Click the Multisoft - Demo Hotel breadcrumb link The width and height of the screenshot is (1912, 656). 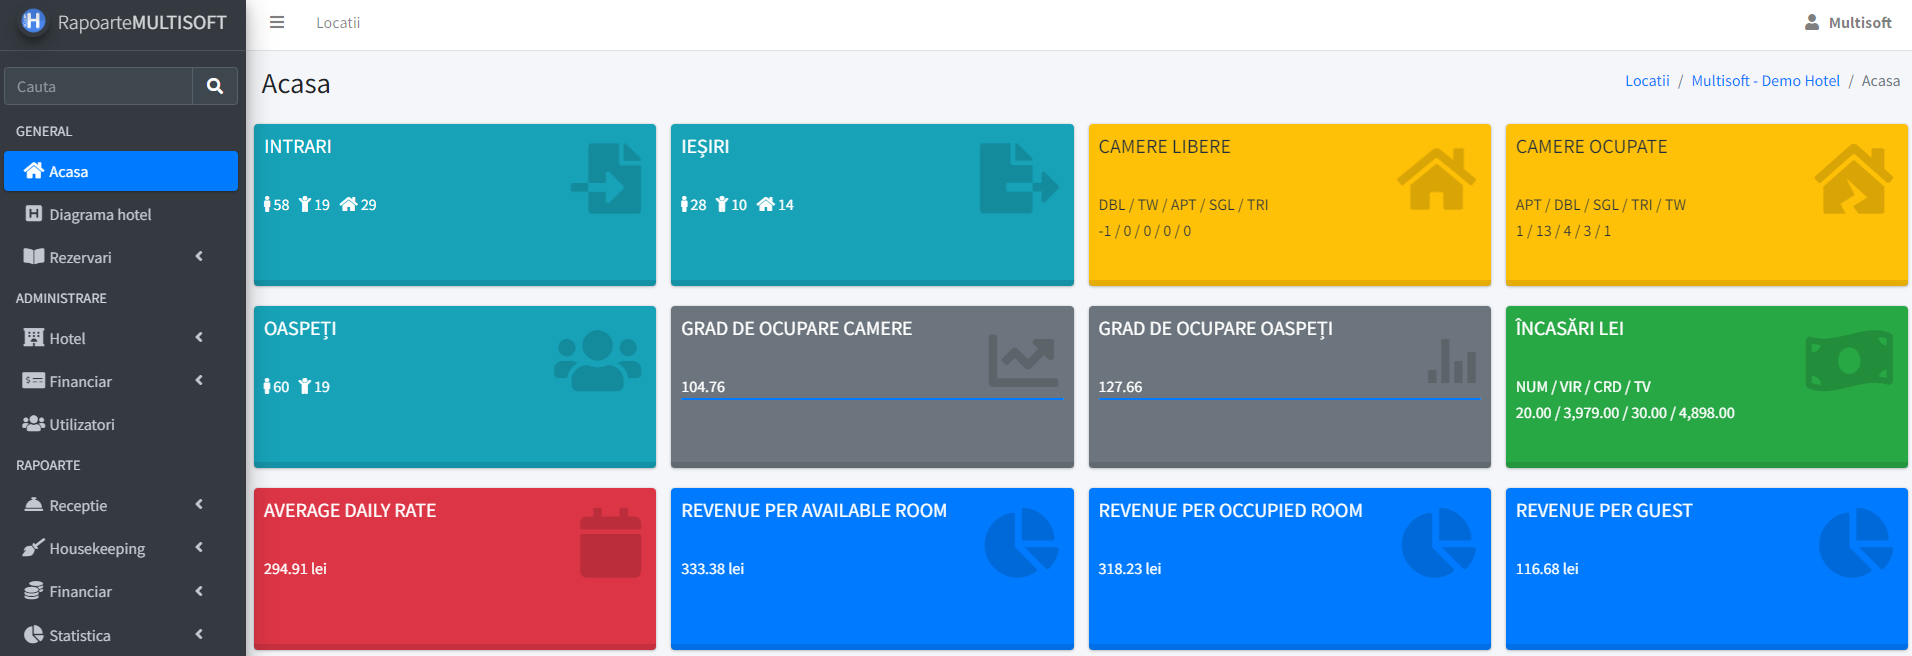coord(1765,81)
